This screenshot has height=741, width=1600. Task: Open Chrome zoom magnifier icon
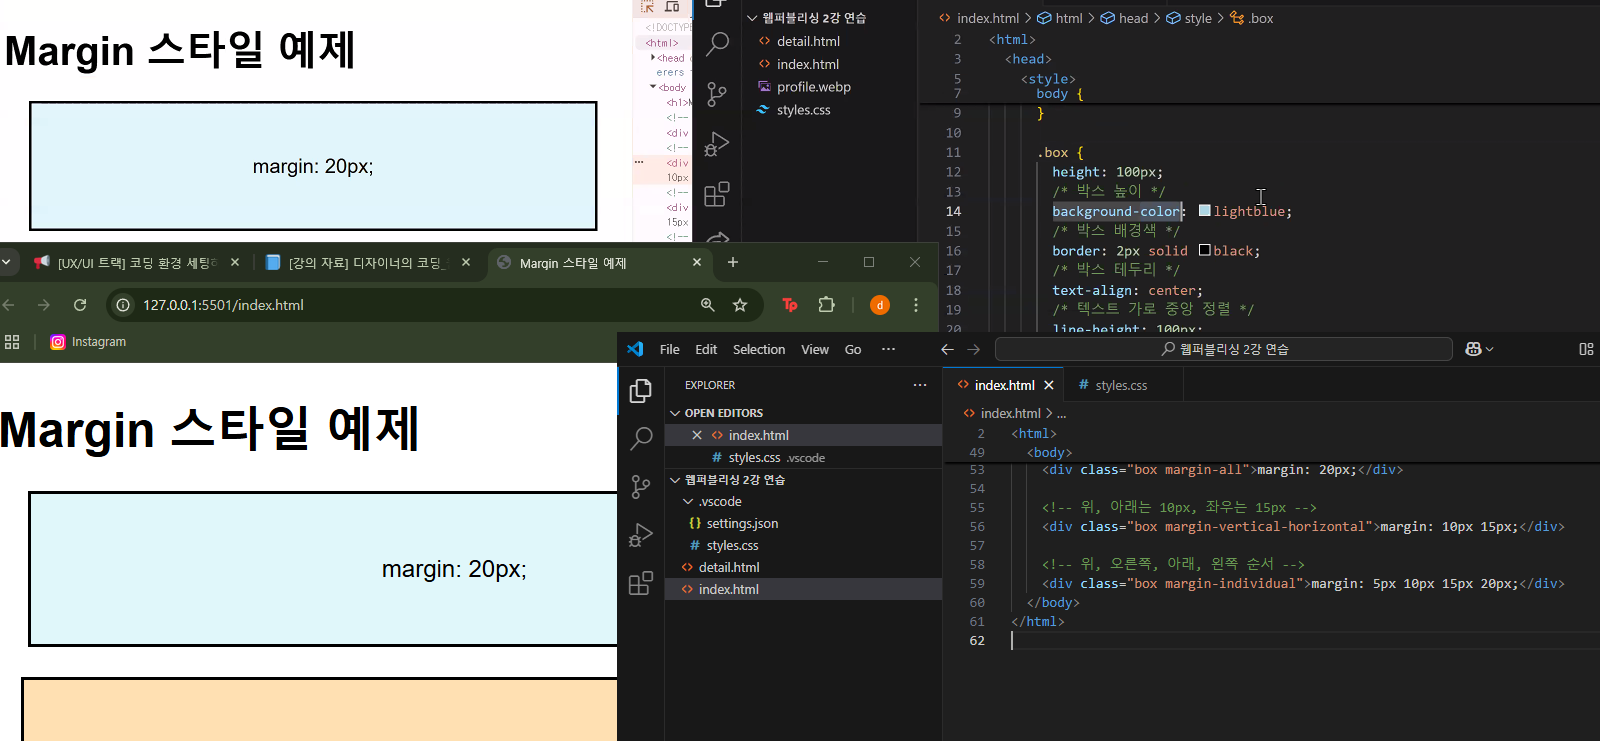[708, 305]
